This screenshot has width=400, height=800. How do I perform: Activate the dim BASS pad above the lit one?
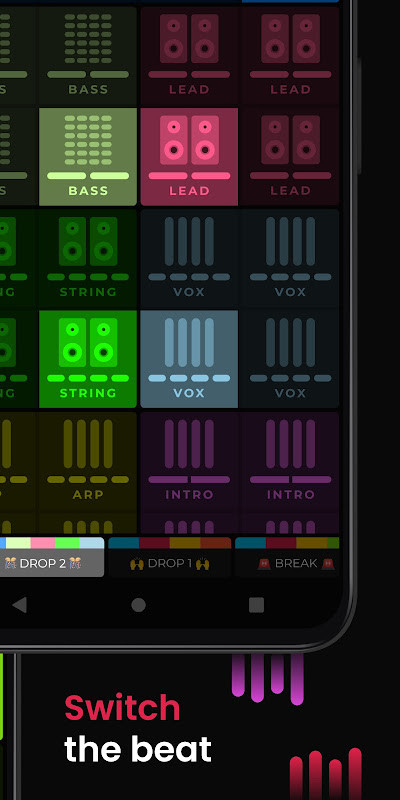coord(88,55)
